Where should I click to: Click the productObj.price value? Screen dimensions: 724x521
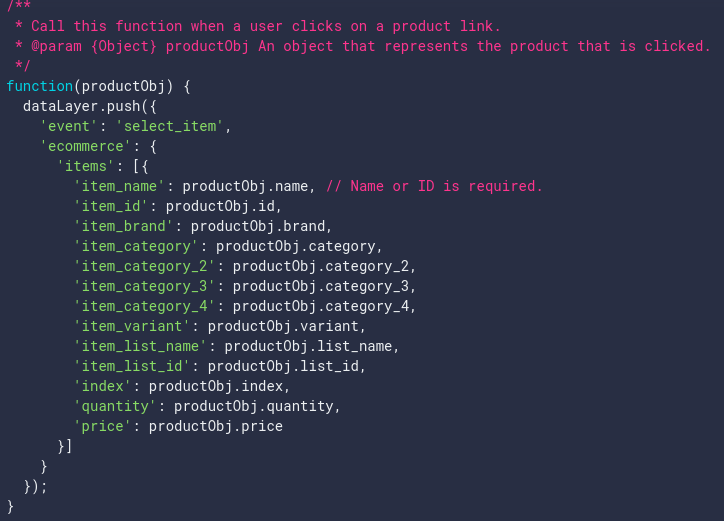coord(215,426)
